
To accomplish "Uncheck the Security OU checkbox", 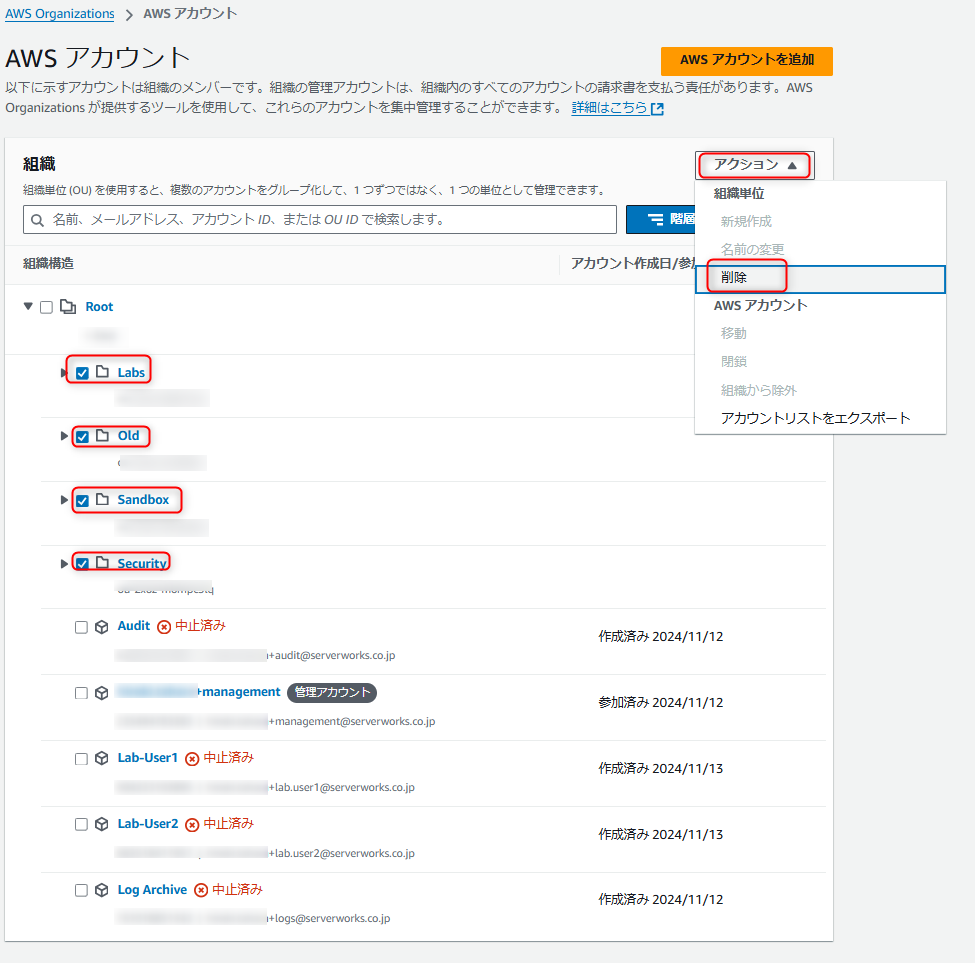I will point(82,564).
